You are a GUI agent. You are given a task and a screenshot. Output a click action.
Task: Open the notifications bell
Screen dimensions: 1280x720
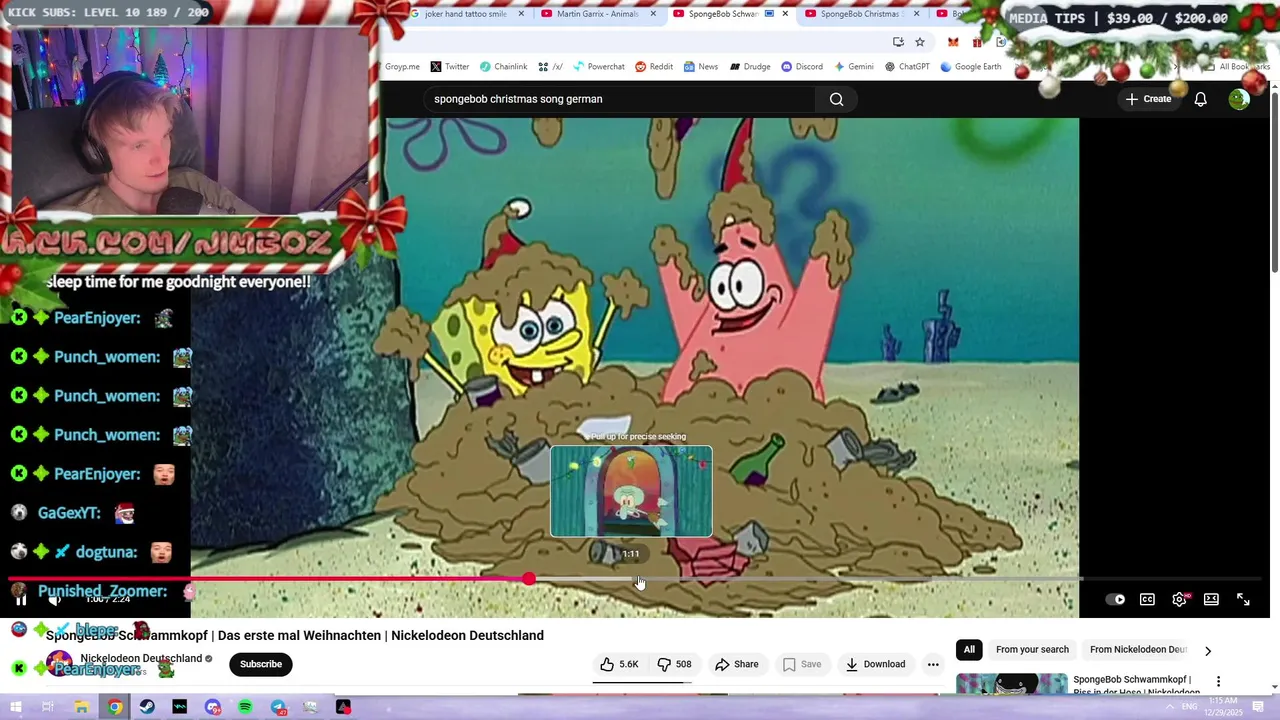point(1200,99)
